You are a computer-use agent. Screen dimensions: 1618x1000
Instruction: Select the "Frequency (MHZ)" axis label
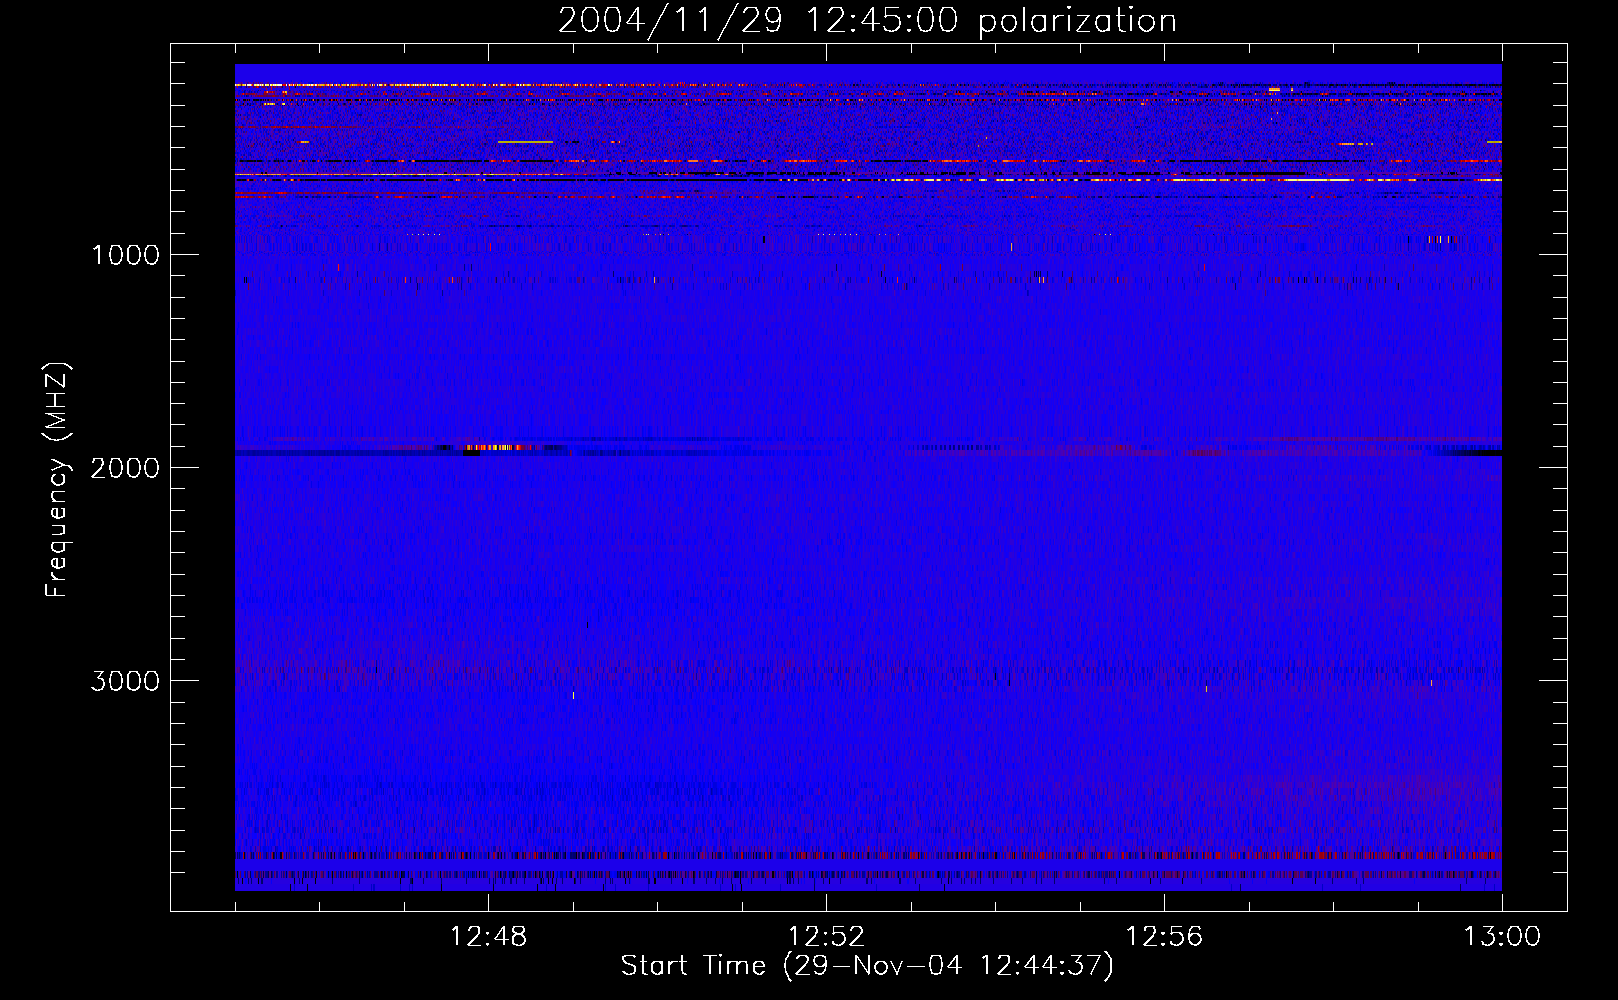58,480
